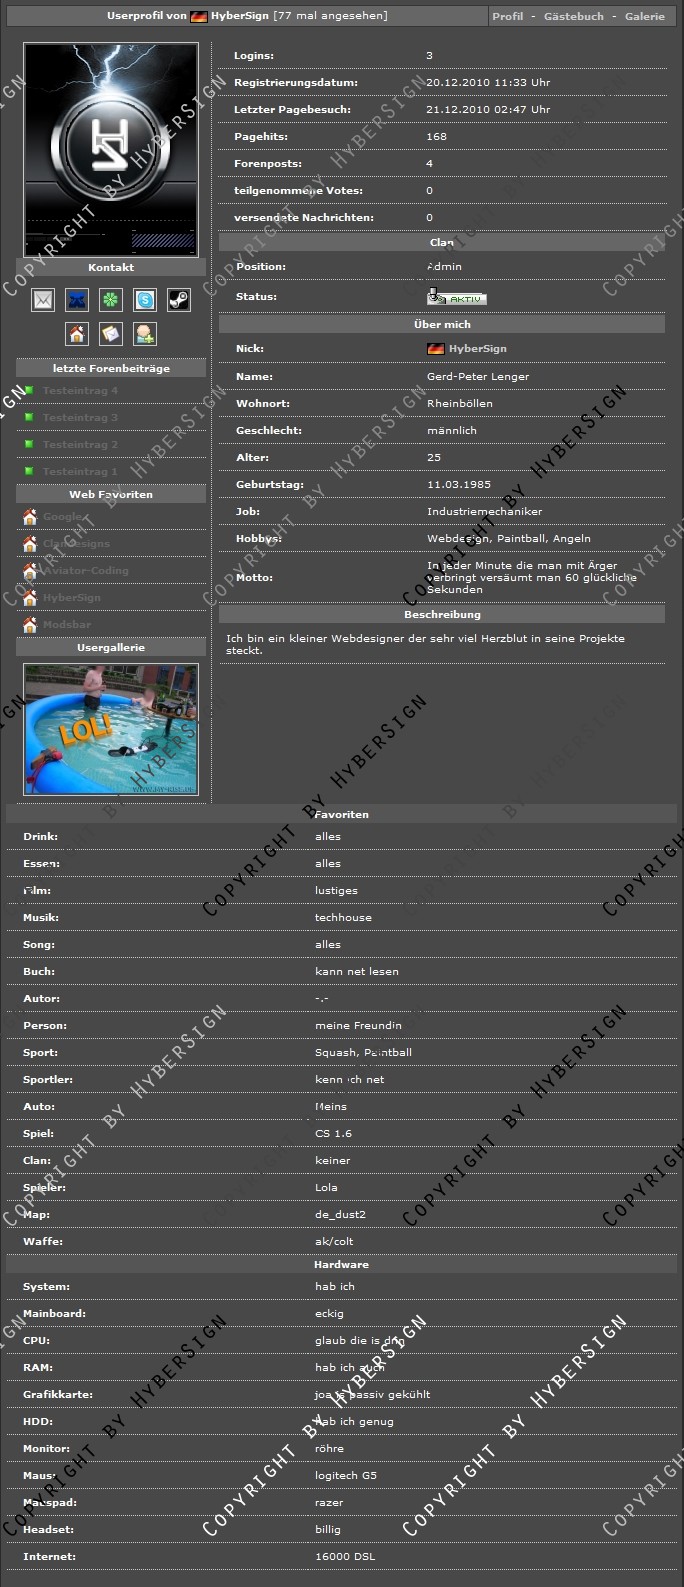
Task: Click the Waffe value ak/colt
Action: 334,1241
